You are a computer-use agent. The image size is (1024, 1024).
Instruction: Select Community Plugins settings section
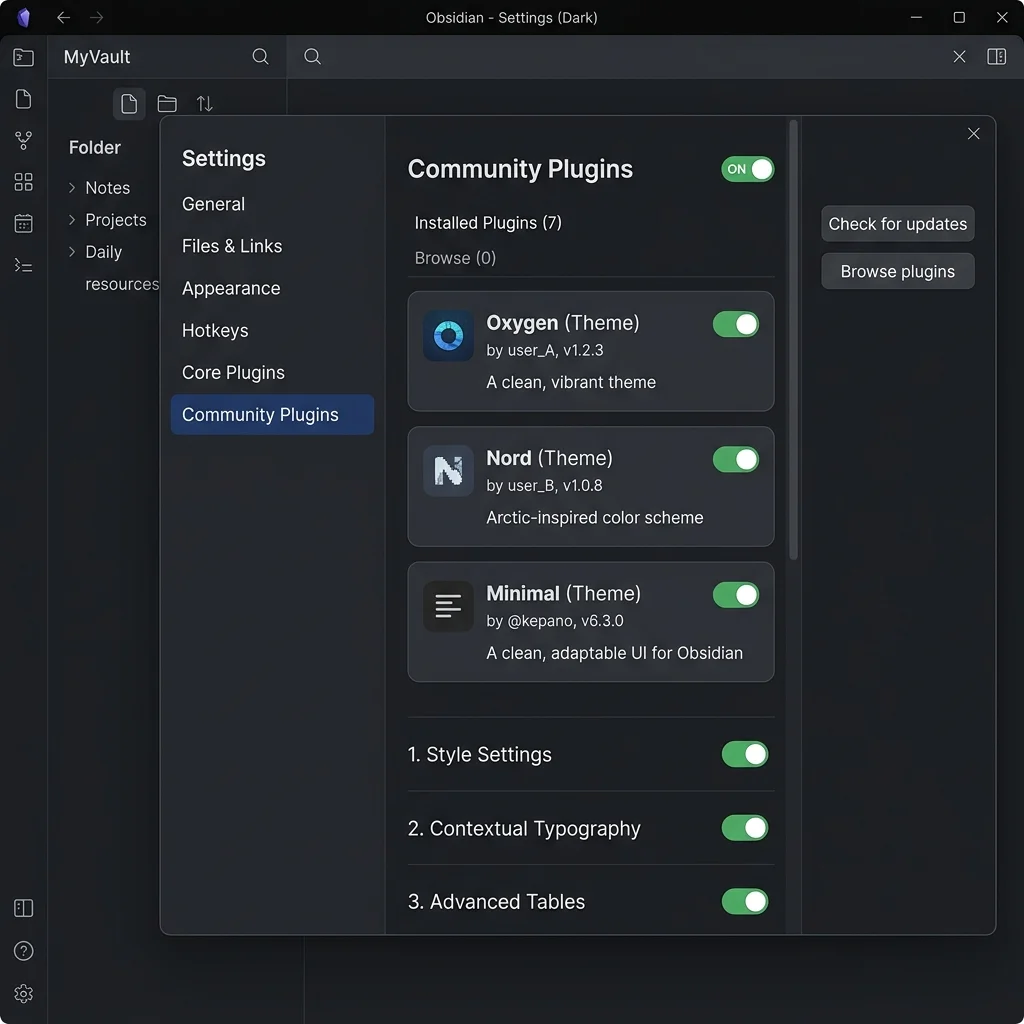[272, 415]
